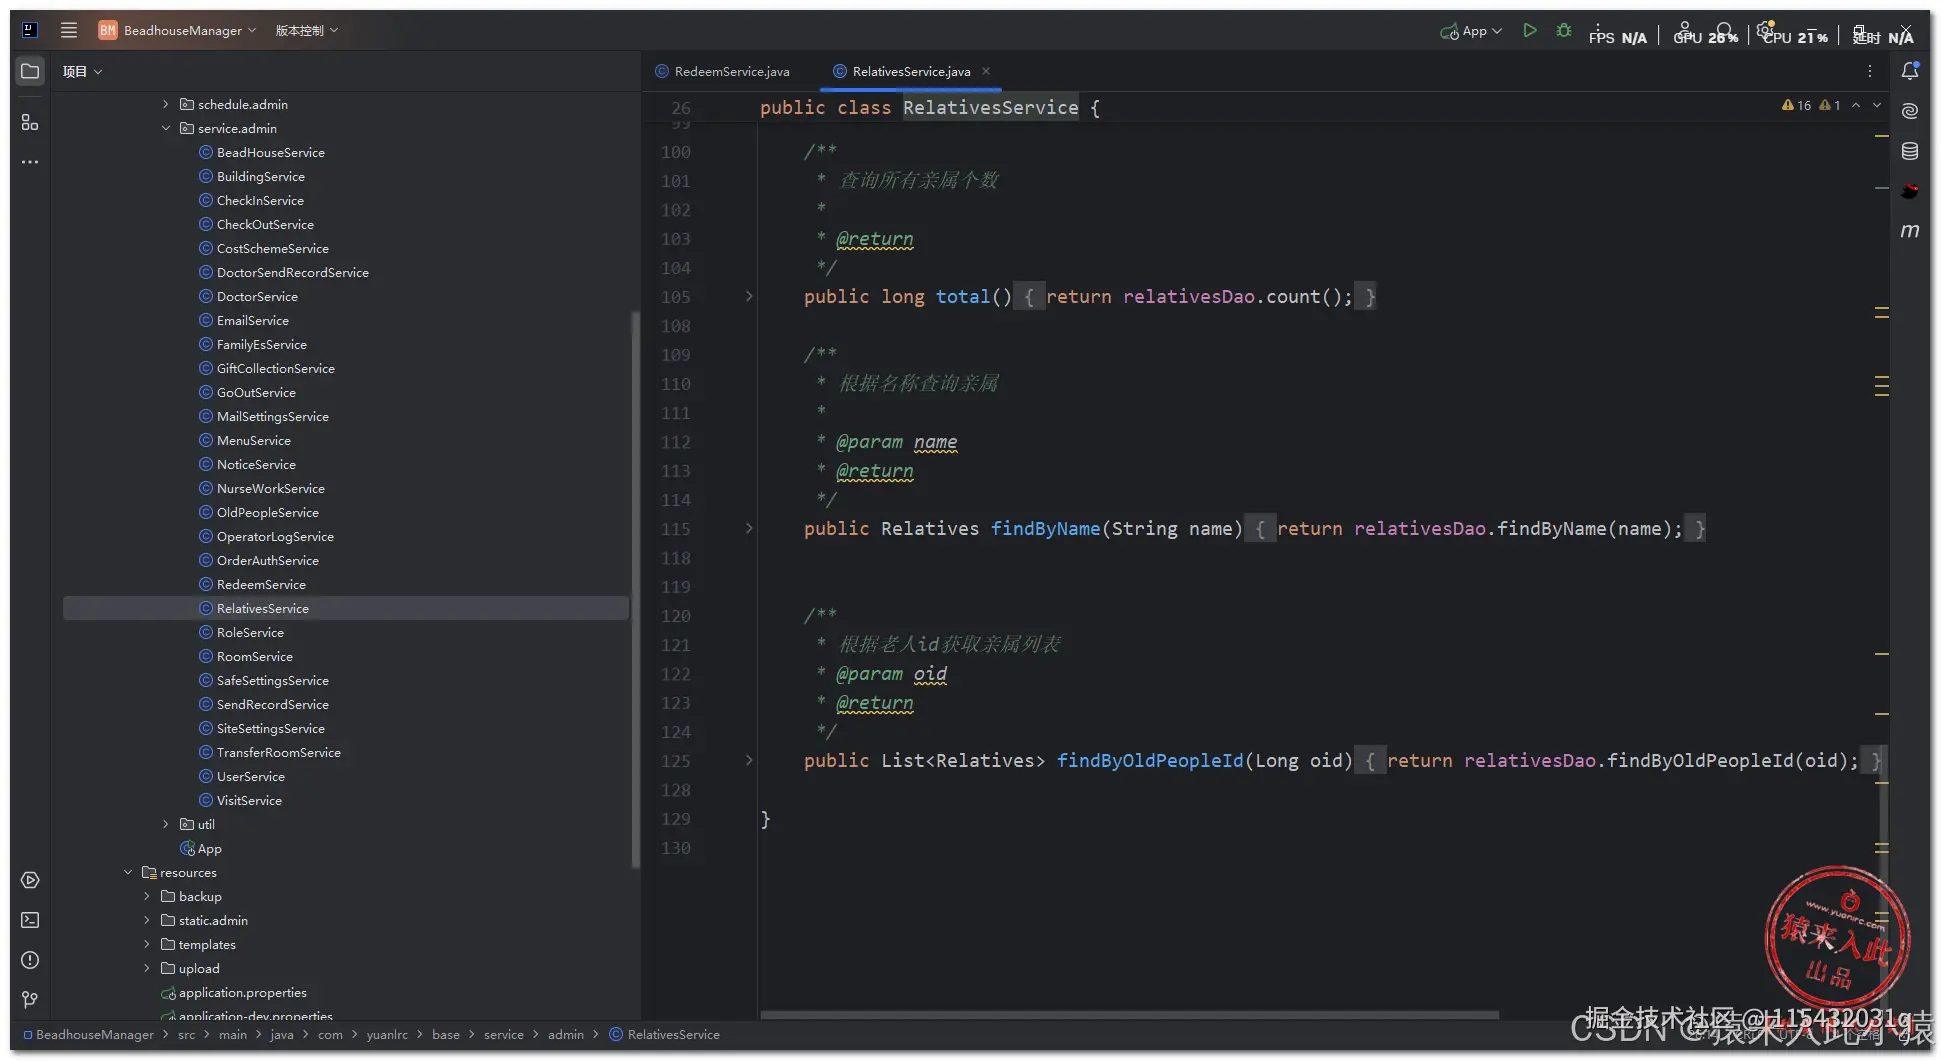Click the project tree vertical scrollbar
The height and width of the screenshot is (1061, 1941).
(635, 590)
